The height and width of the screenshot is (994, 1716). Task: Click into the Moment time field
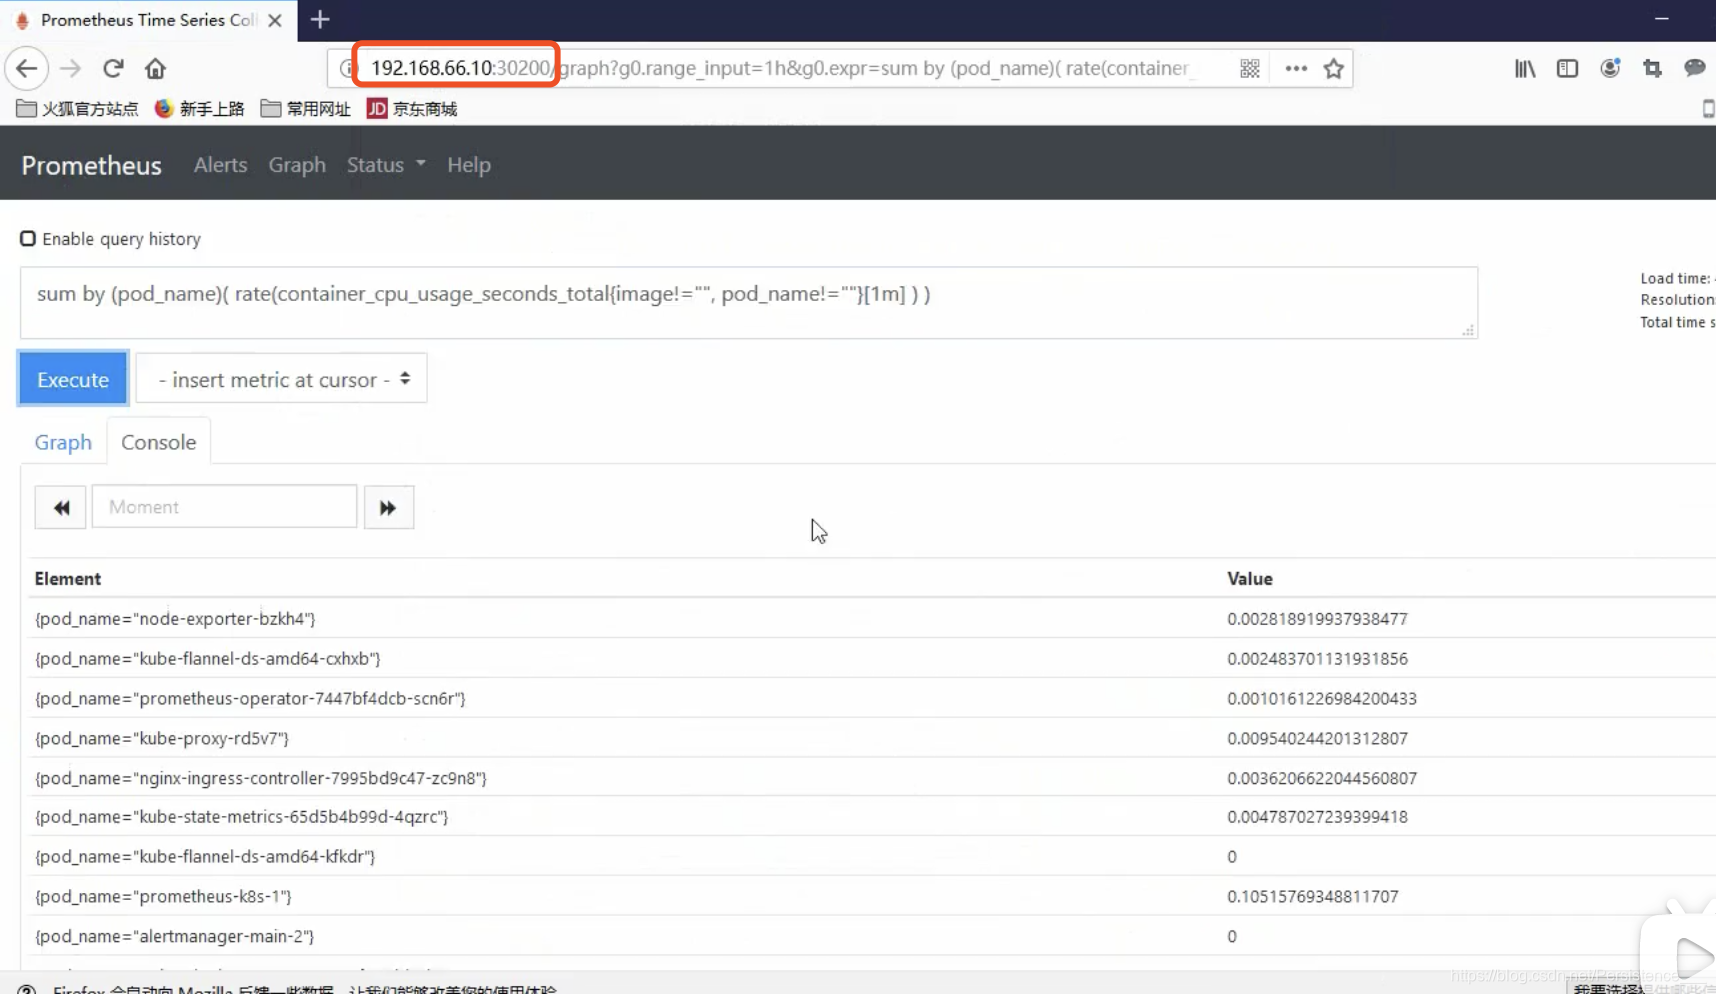point(224,507)
